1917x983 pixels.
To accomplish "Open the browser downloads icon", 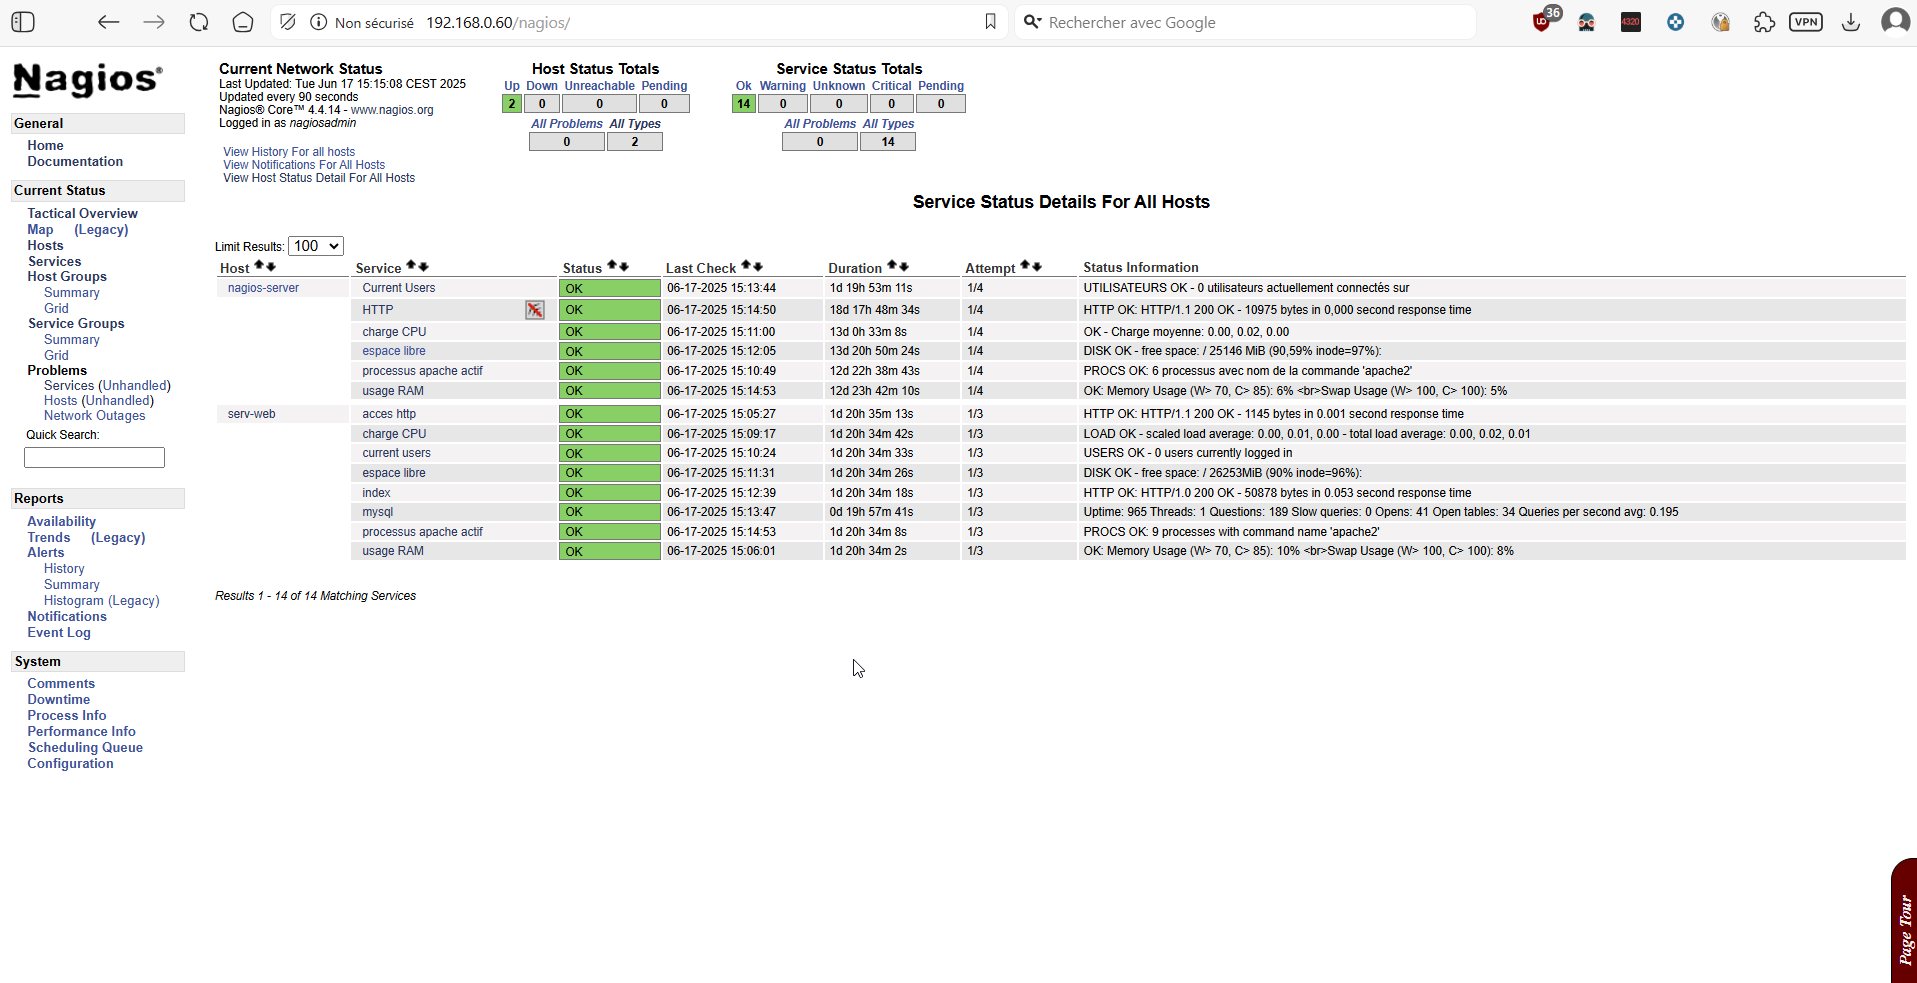I will click(x=1850, y=22).
